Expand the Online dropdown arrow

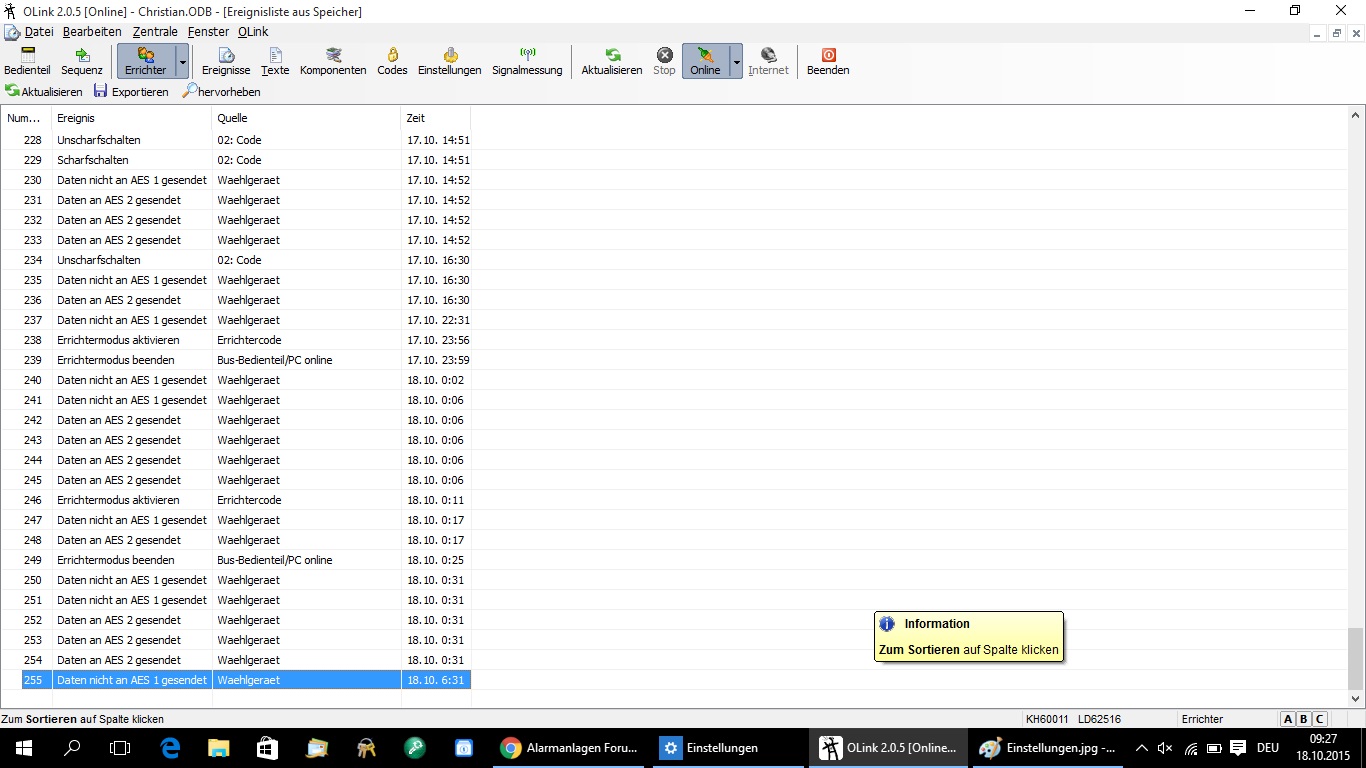(x=737, y=62)
